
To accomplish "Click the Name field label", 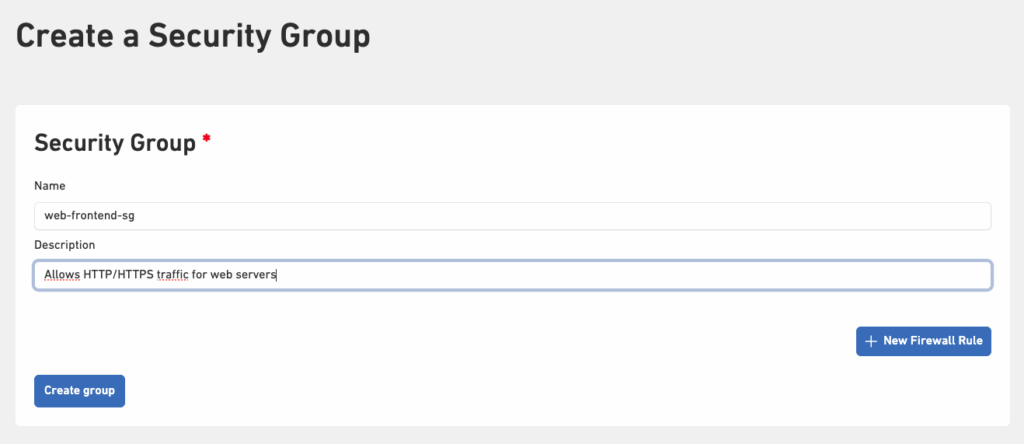I will tap(49, 186).
